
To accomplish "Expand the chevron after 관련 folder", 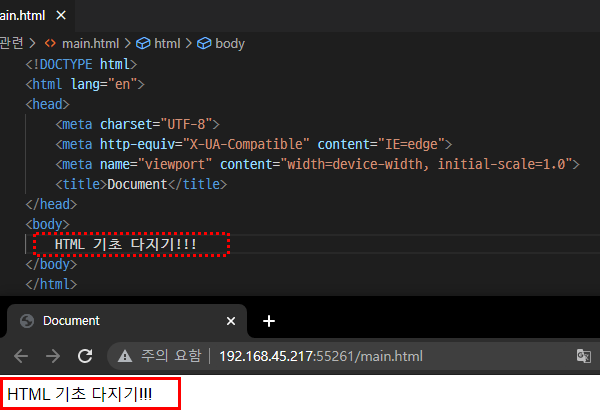I will 33,44.
